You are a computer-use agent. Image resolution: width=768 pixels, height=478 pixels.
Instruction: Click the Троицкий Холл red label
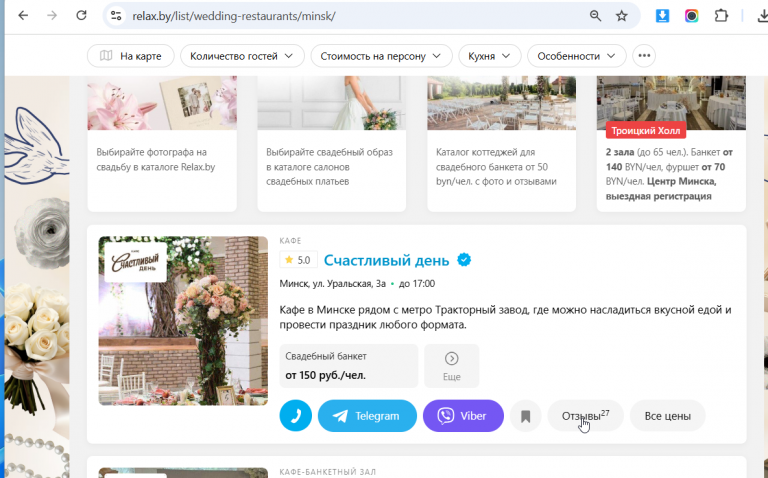tap(646, 131)
